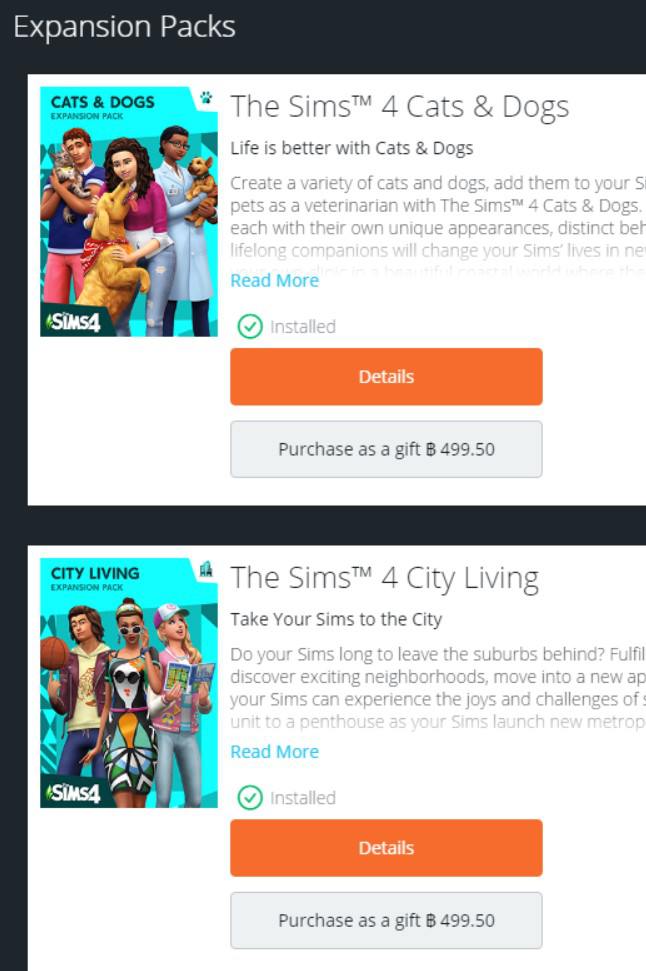
Task: Open Details for The Sims 4 Cats & Dogs
Action: click(x=386, y=377)
